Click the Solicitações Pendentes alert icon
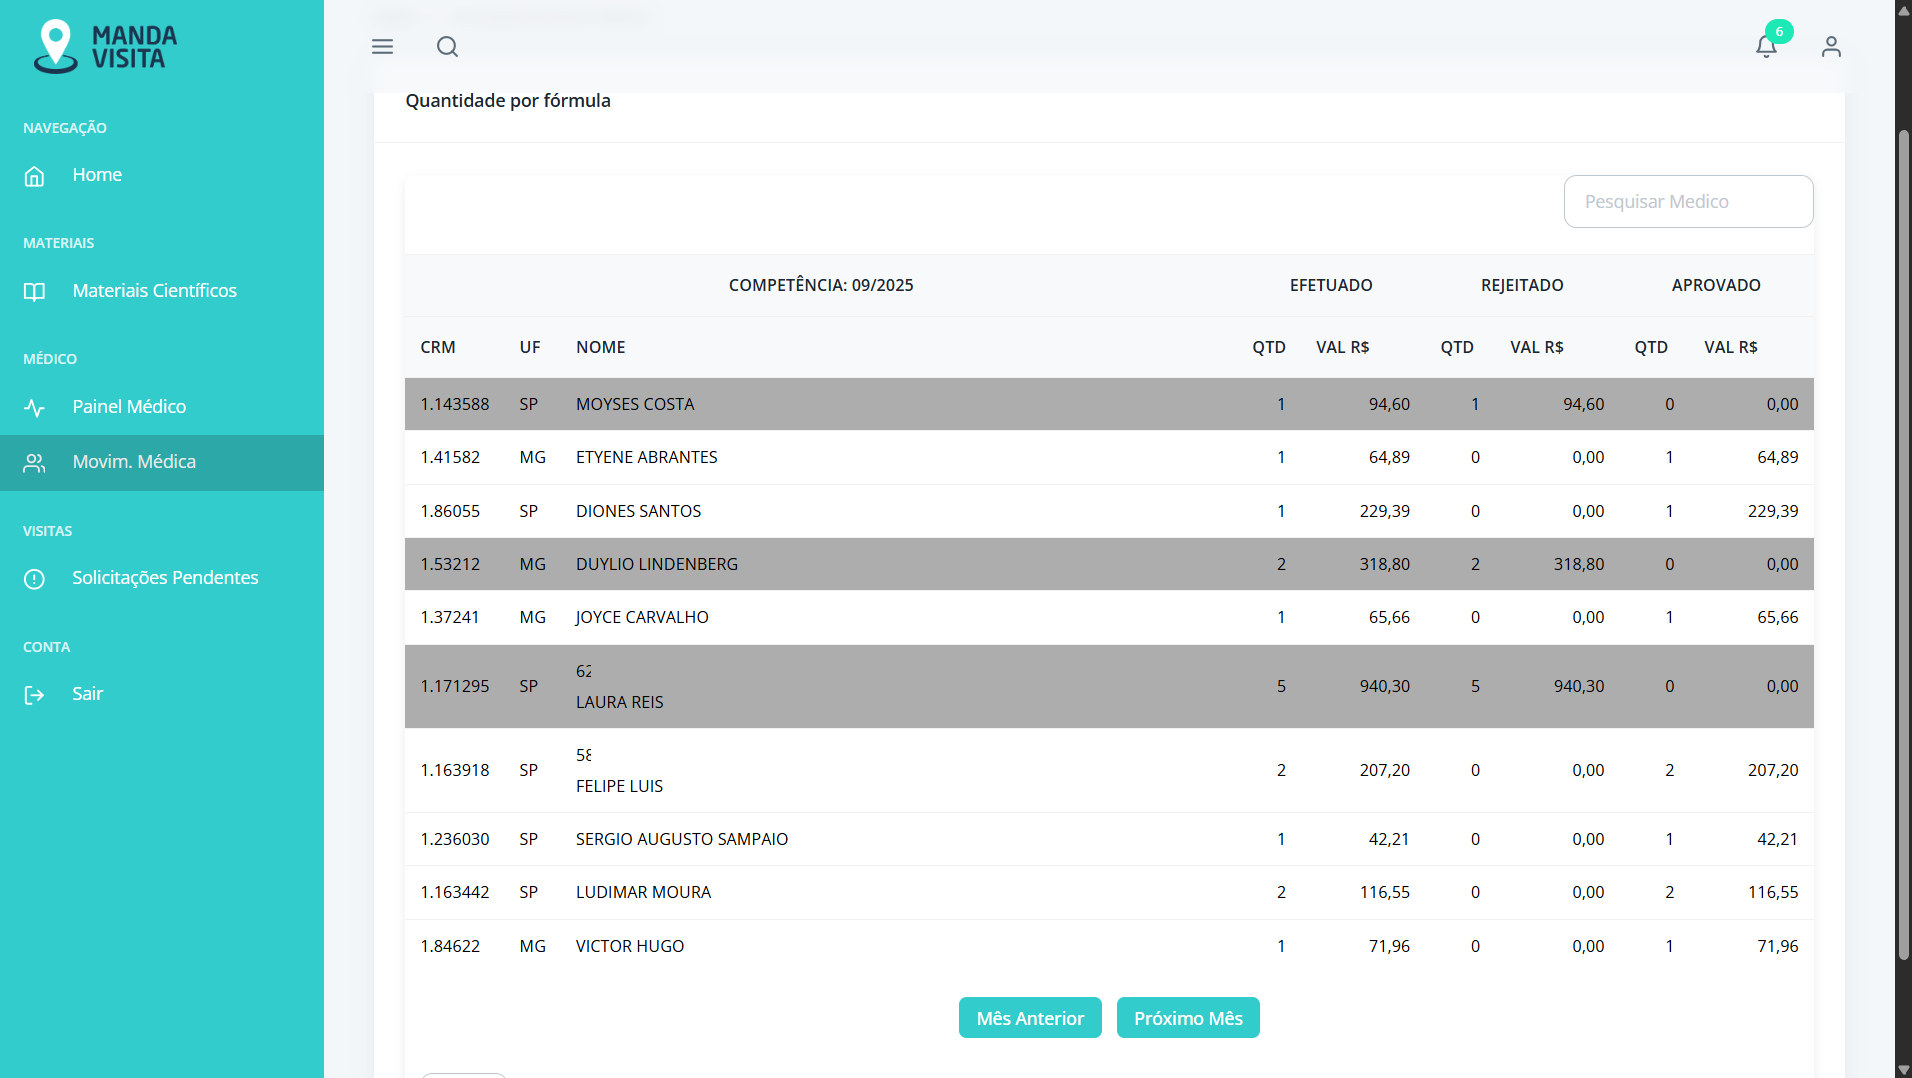The image size is (1912, 1078). pyautogui.click(x=35, y=579)
